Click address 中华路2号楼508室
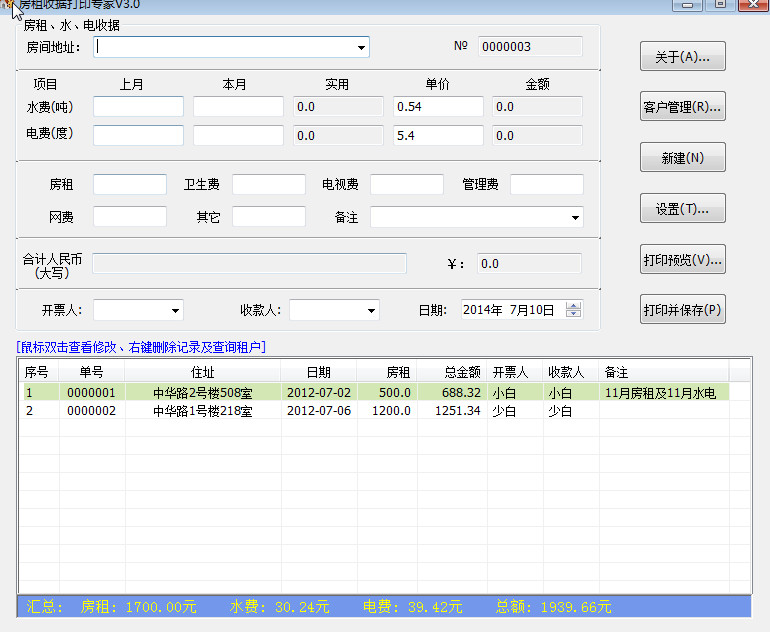The width and height of the screenshot is (770, 632). [x=203, y=393]
